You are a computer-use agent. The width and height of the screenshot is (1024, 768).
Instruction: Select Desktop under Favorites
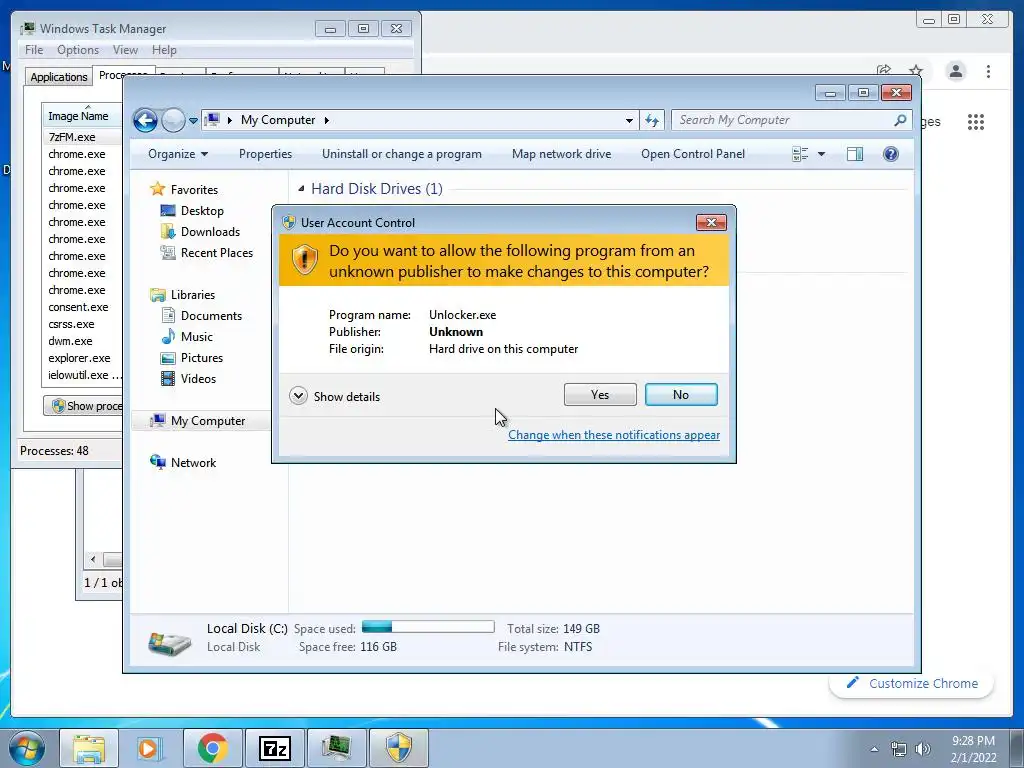click(x=202, y=211)
